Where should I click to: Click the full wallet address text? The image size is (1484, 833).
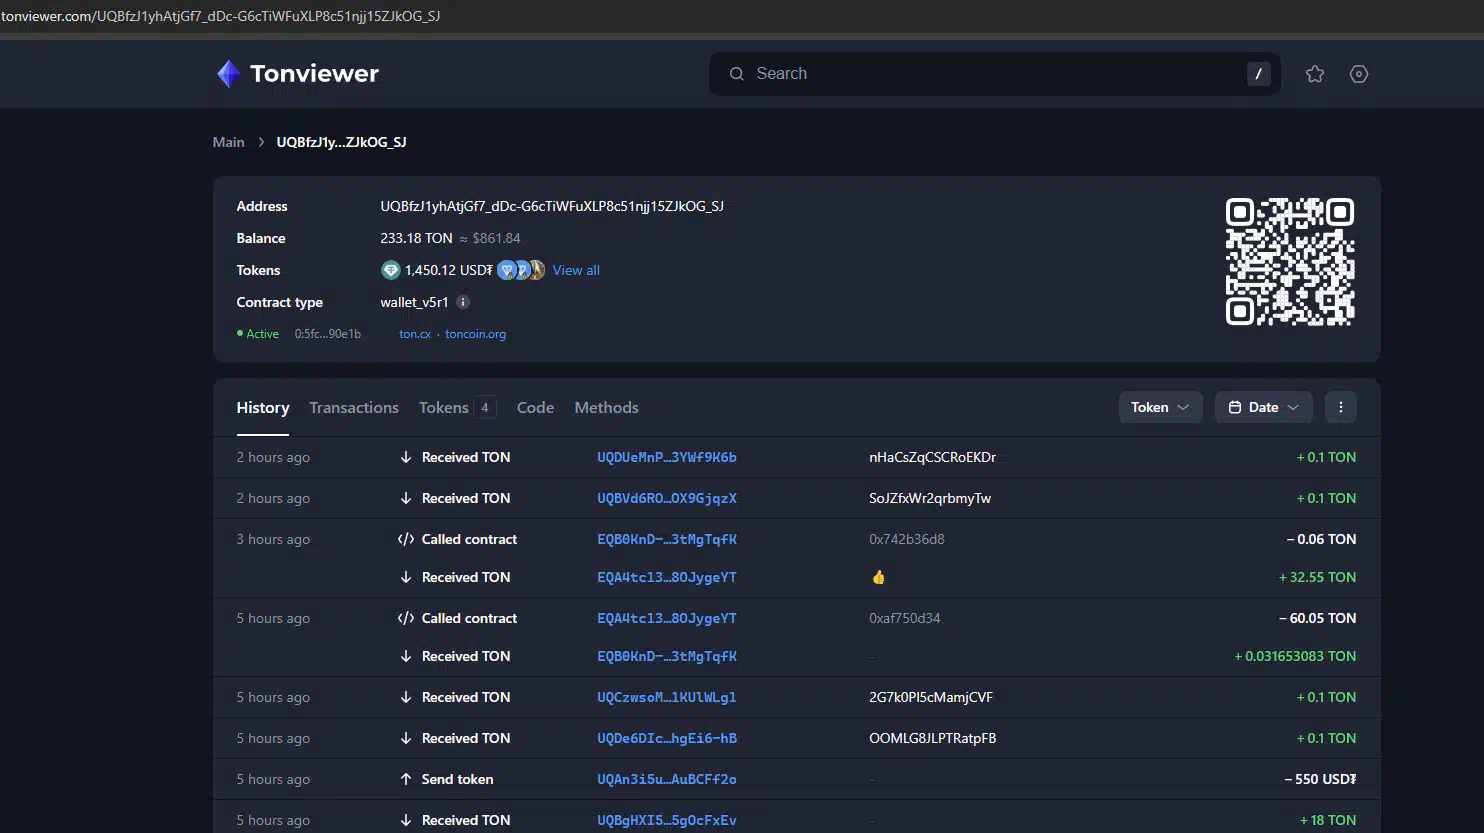click(552, 206)
